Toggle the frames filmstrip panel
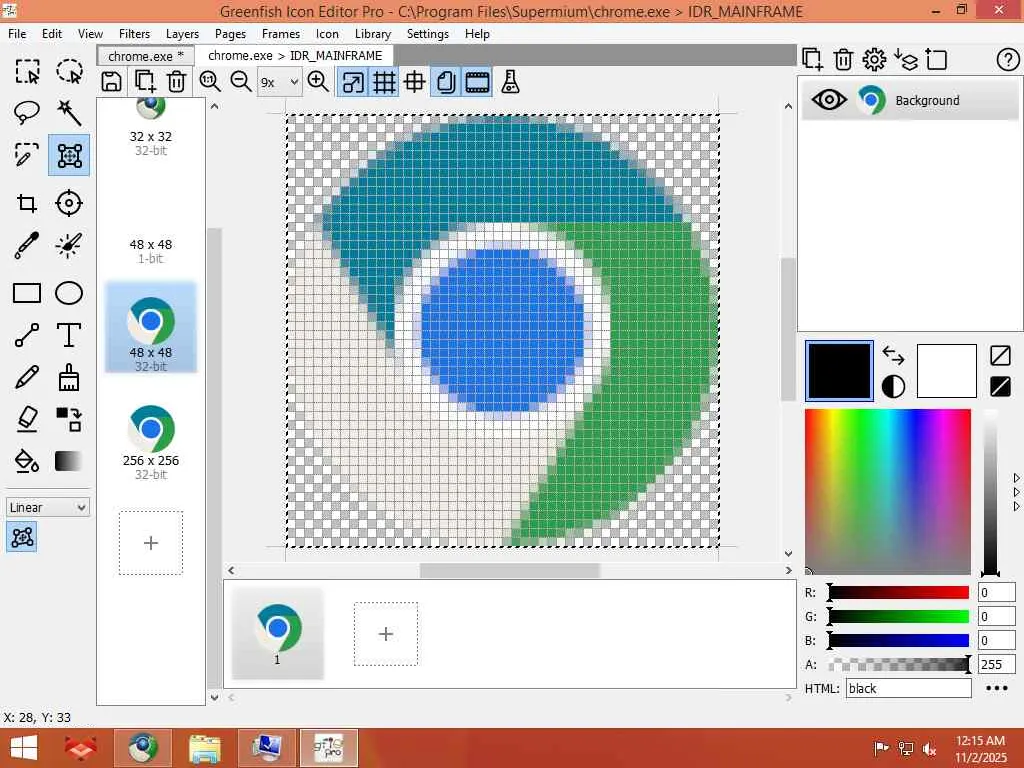The image size is (1024, 768). [477, 82]
